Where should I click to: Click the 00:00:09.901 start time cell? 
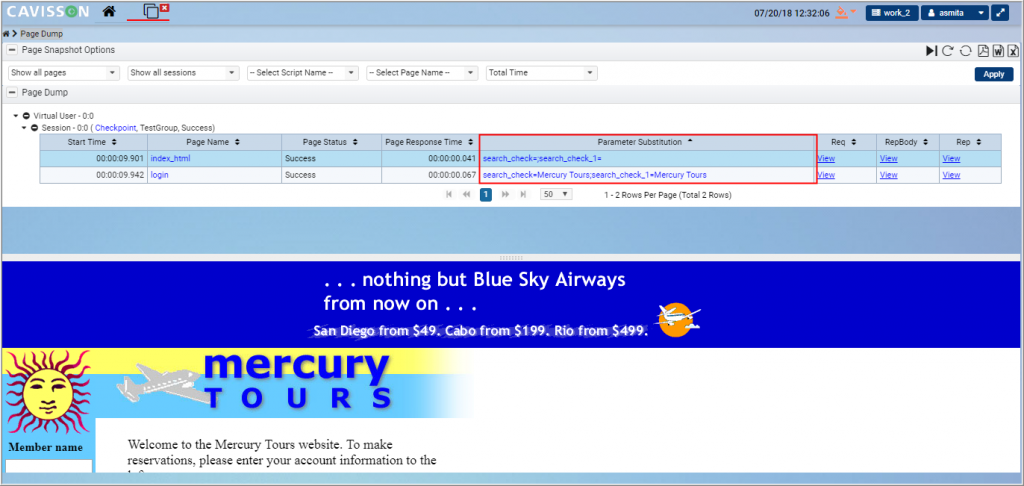point(93,159)
